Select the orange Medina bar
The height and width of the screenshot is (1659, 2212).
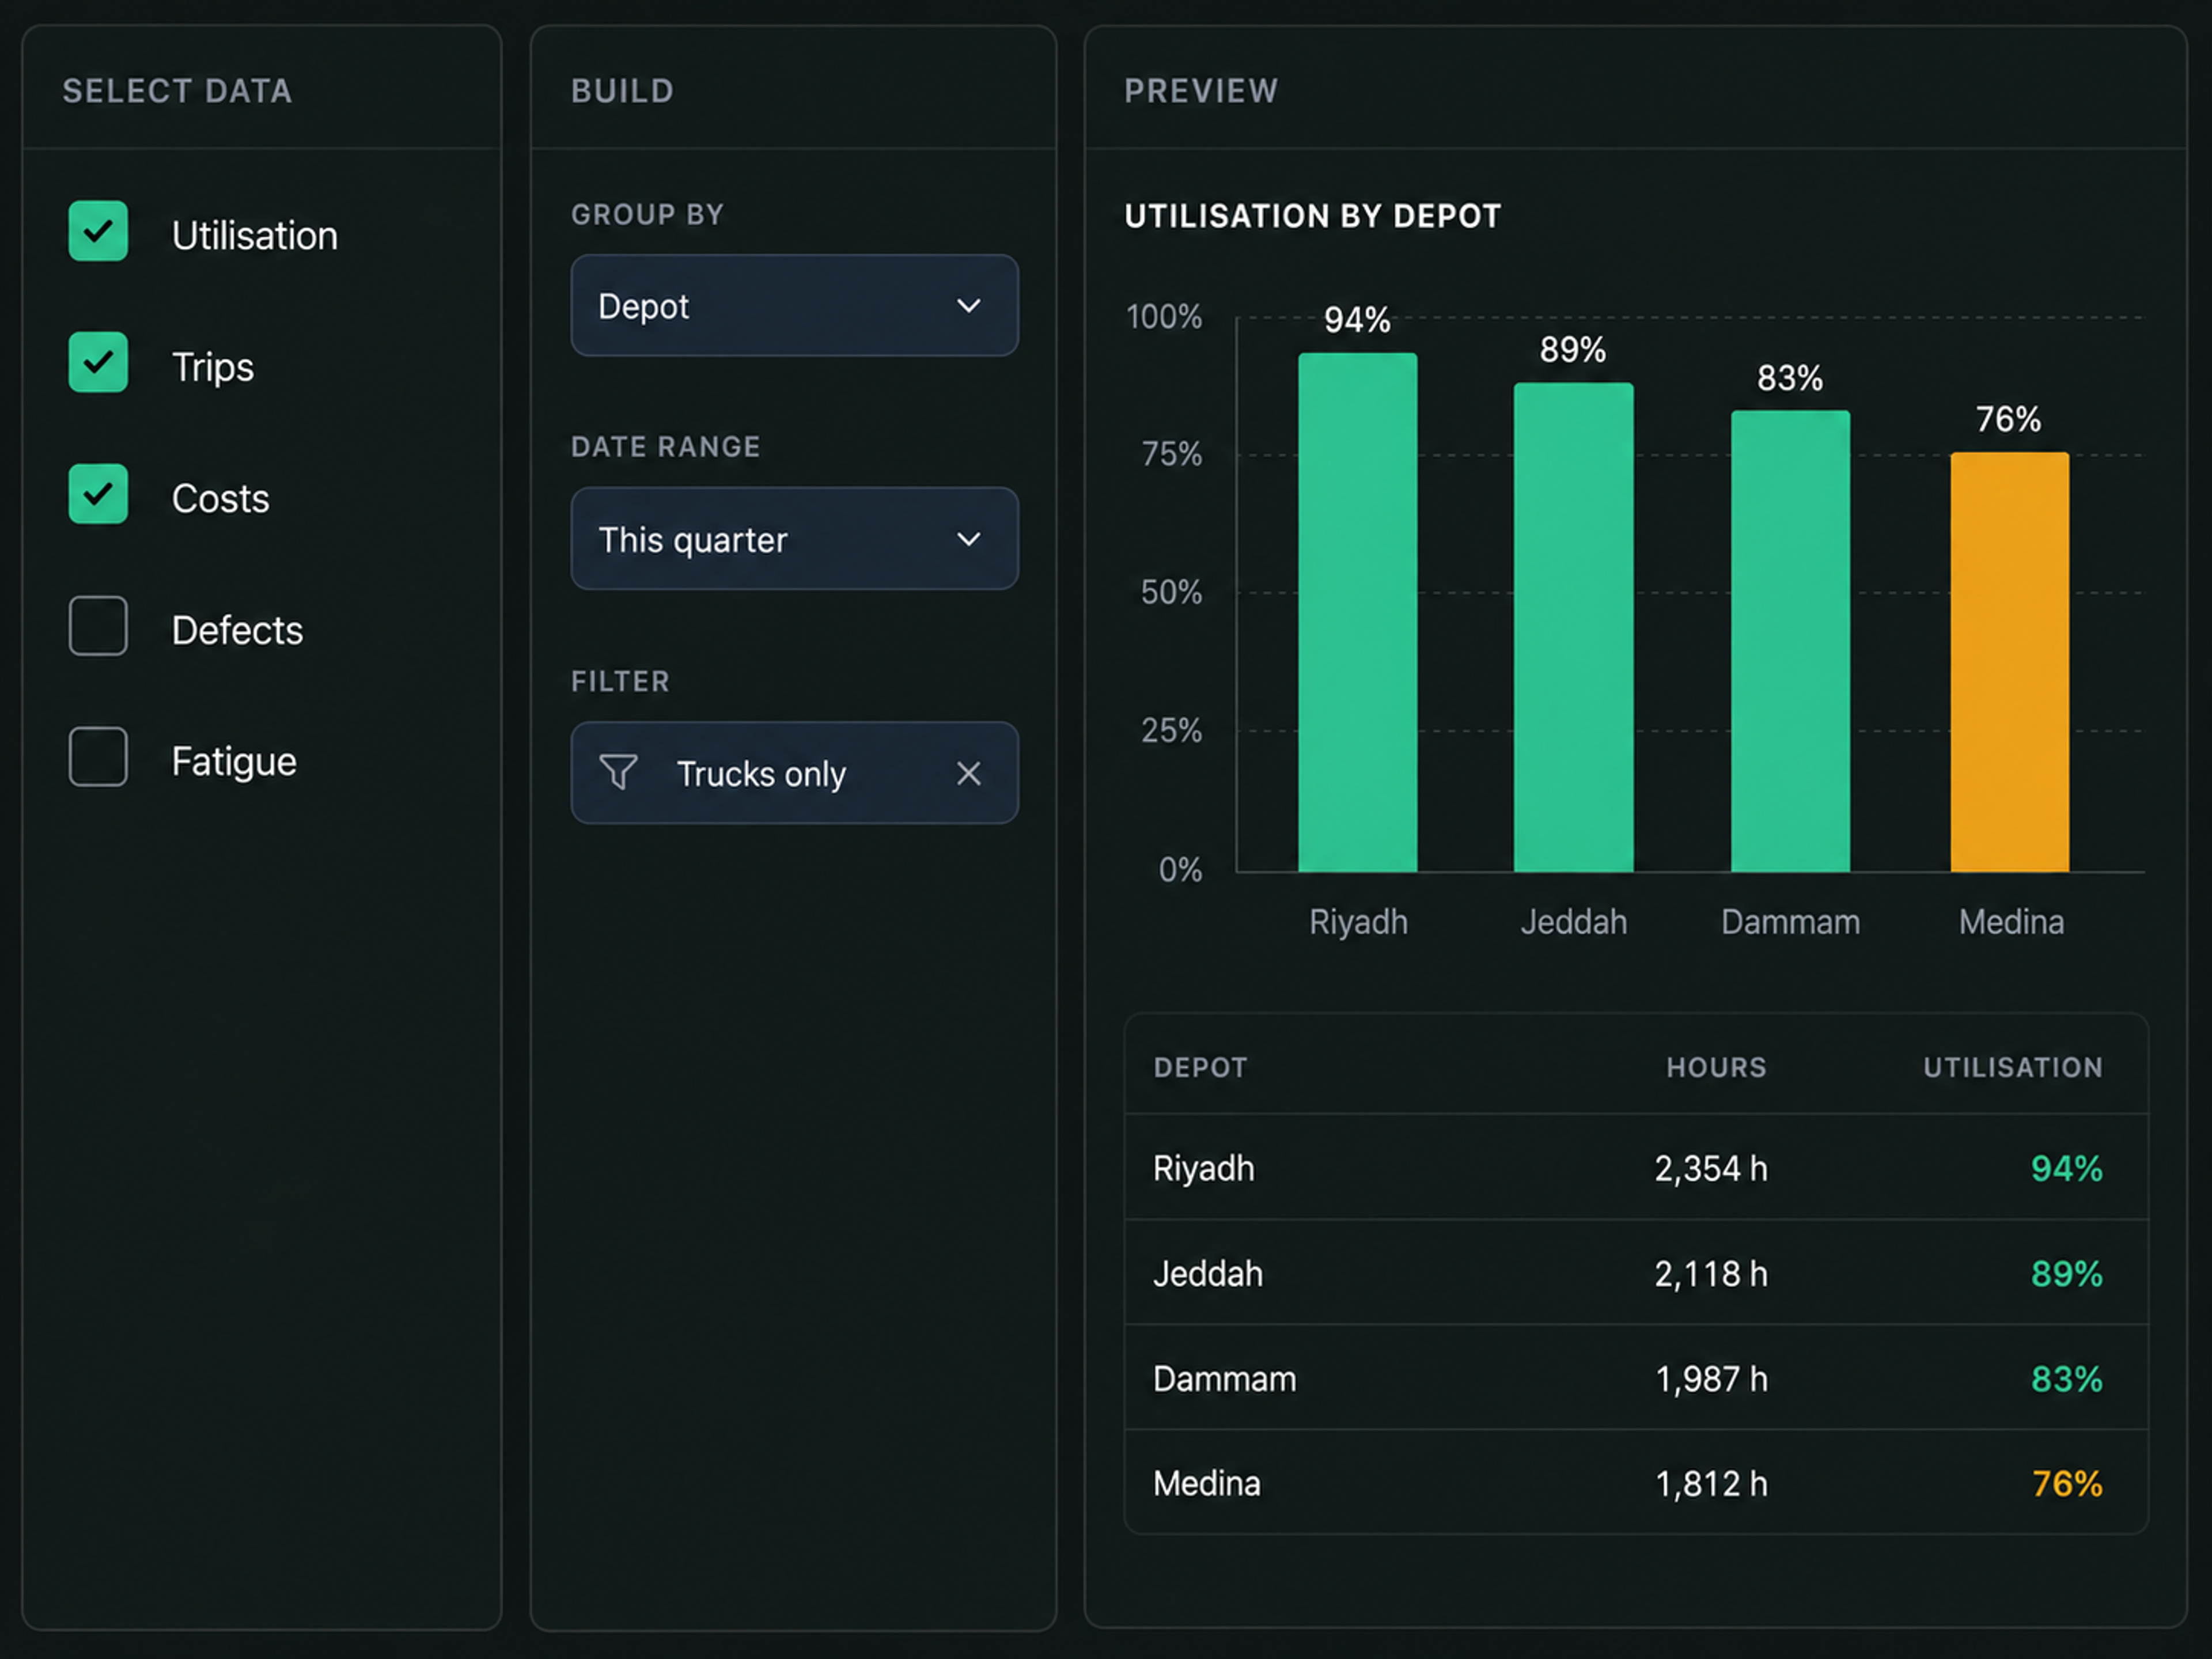(2009, 663)
